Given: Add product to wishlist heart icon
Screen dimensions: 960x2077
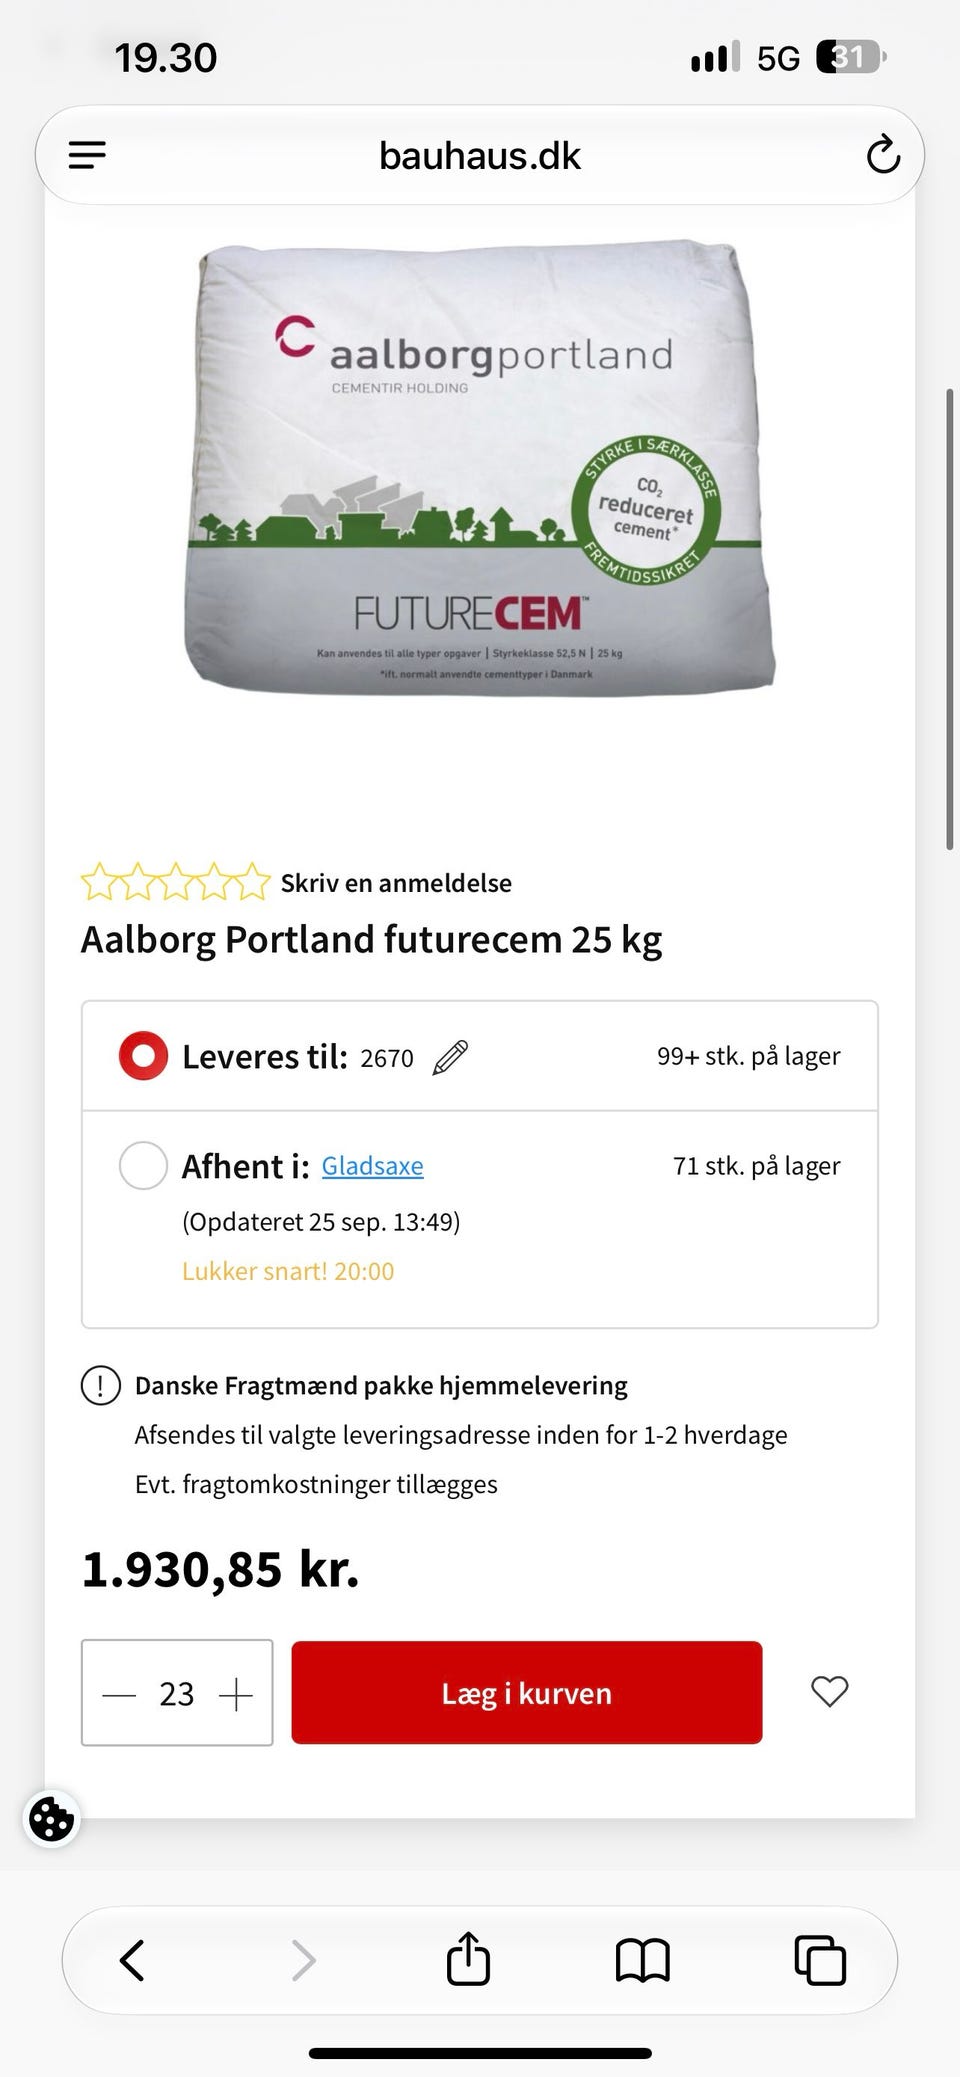Looking at the screenshot, I should click(829, 1691).
